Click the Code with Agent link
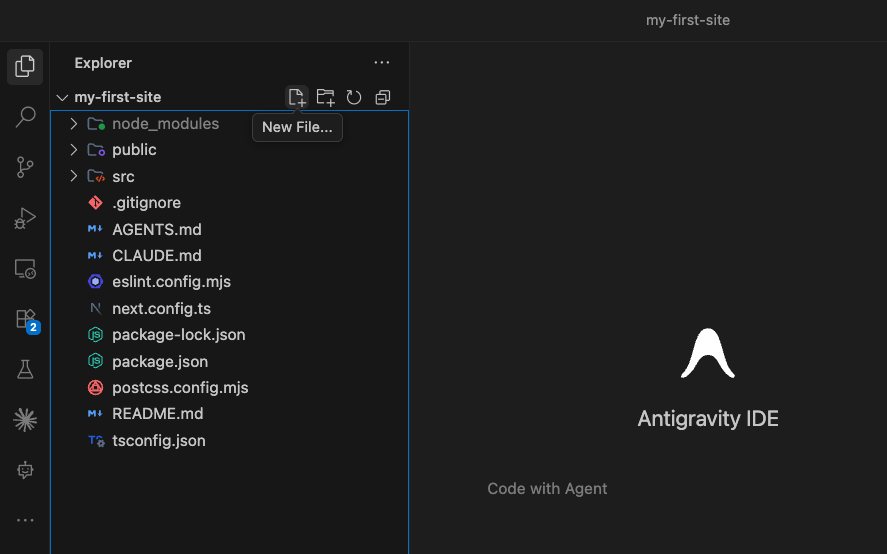The height and width of the screenshot is (554, 887). (x=547, y=488)
